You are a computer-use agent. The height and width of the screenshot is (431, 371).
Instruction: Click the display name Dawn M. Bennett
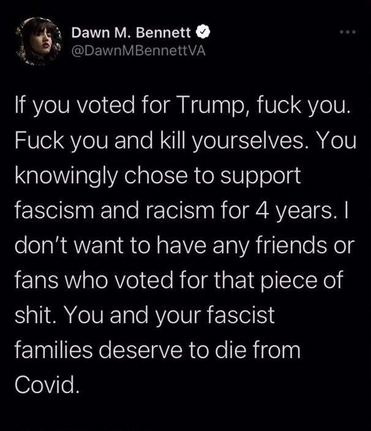[x=131, y=32]
